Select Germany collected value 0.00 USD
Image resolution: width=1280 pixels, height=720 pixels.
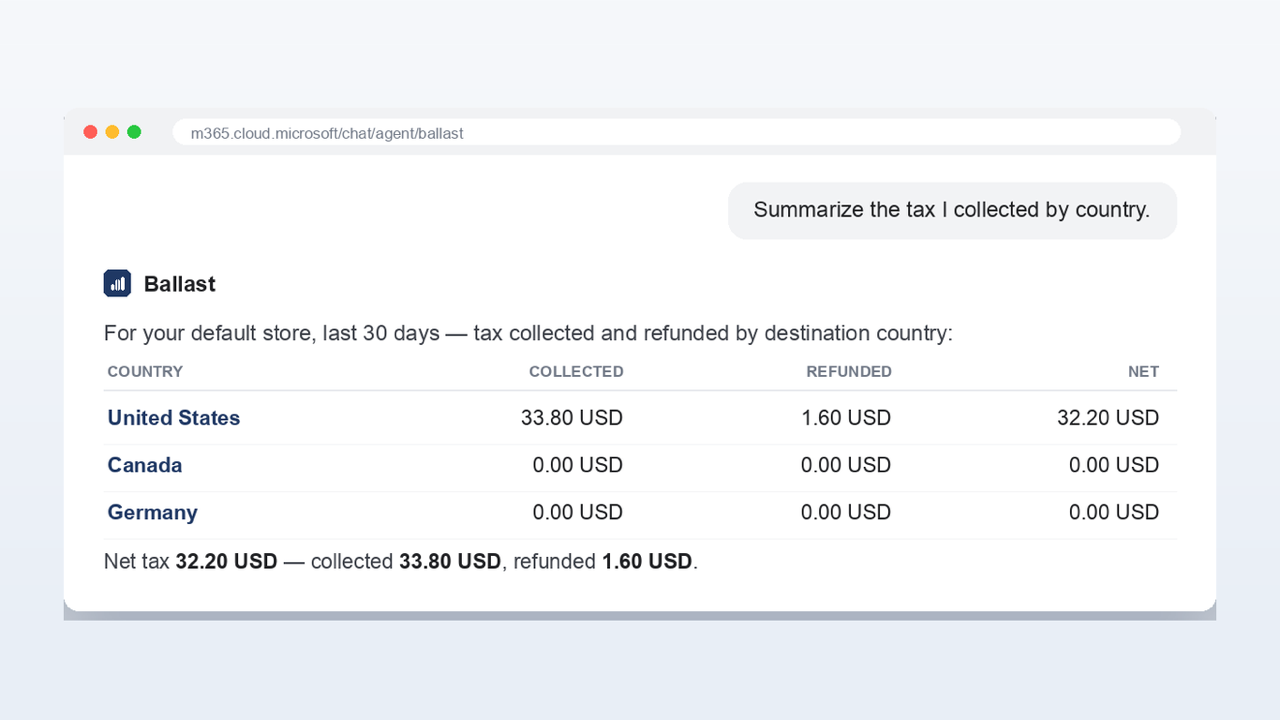pyautogui.click(x=578, y=512)
